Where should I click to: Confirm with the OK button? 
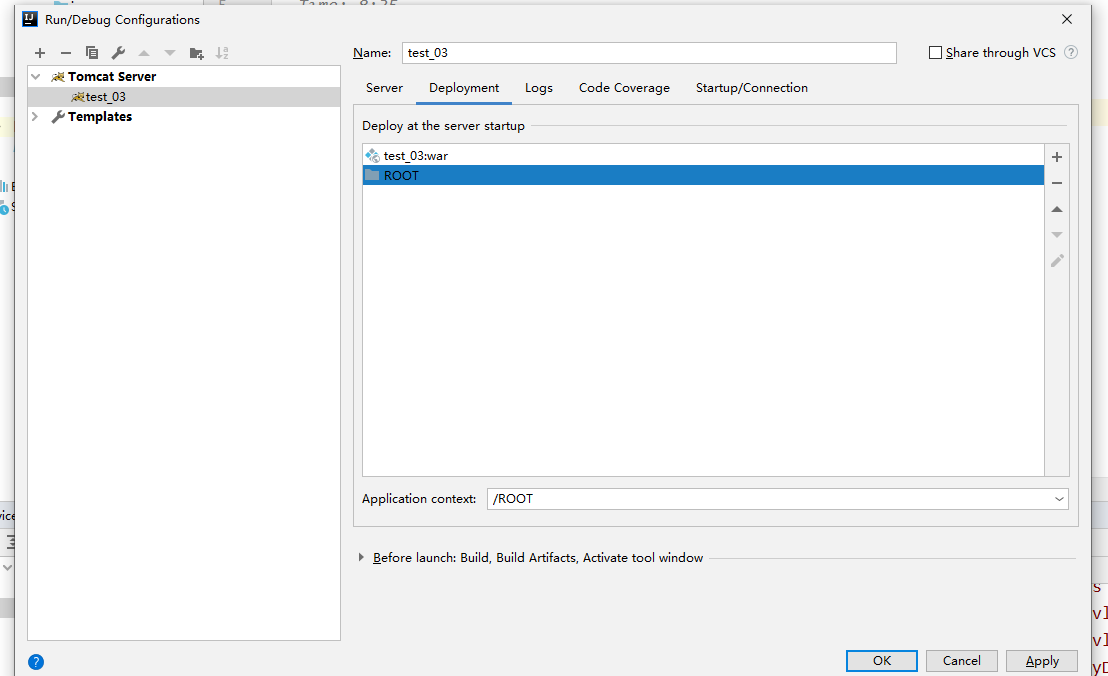coord(881,660)
